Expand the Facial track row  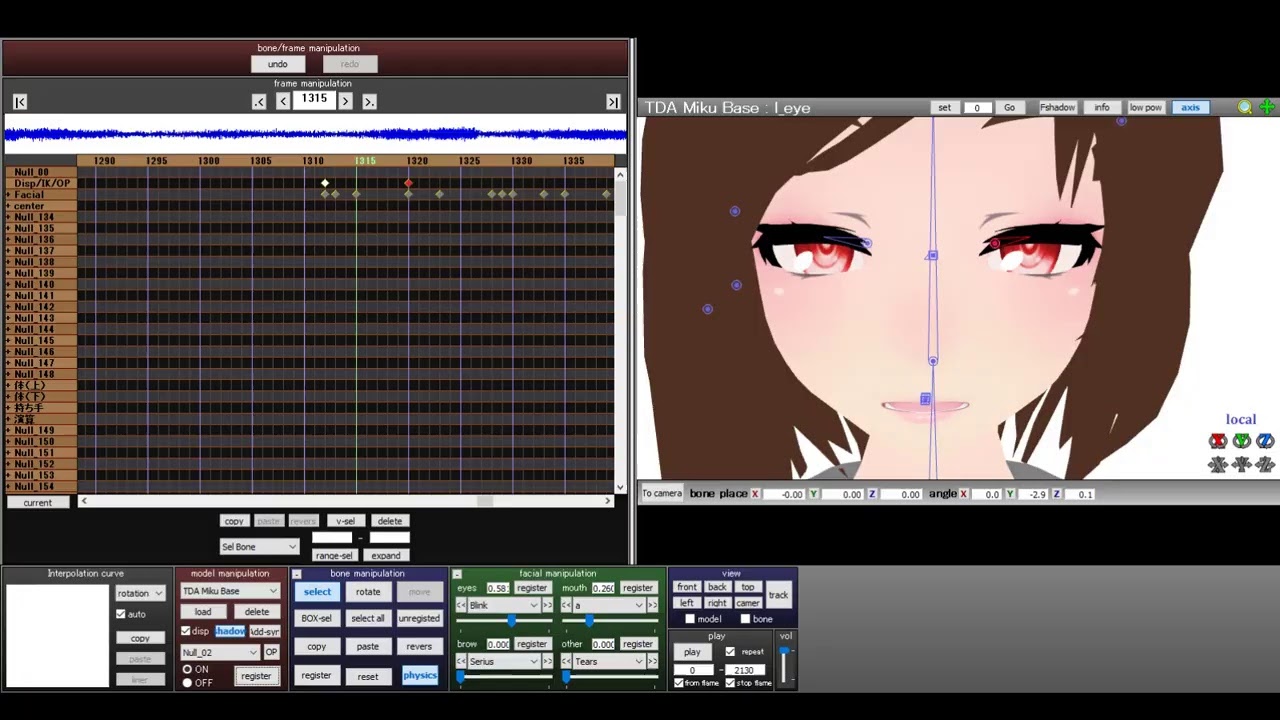point(9,195)
